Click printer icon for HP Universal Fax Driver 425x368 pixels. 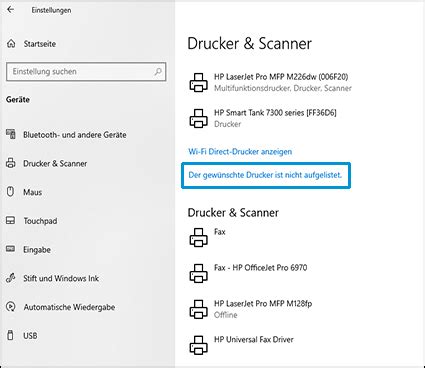pos(199,345)
